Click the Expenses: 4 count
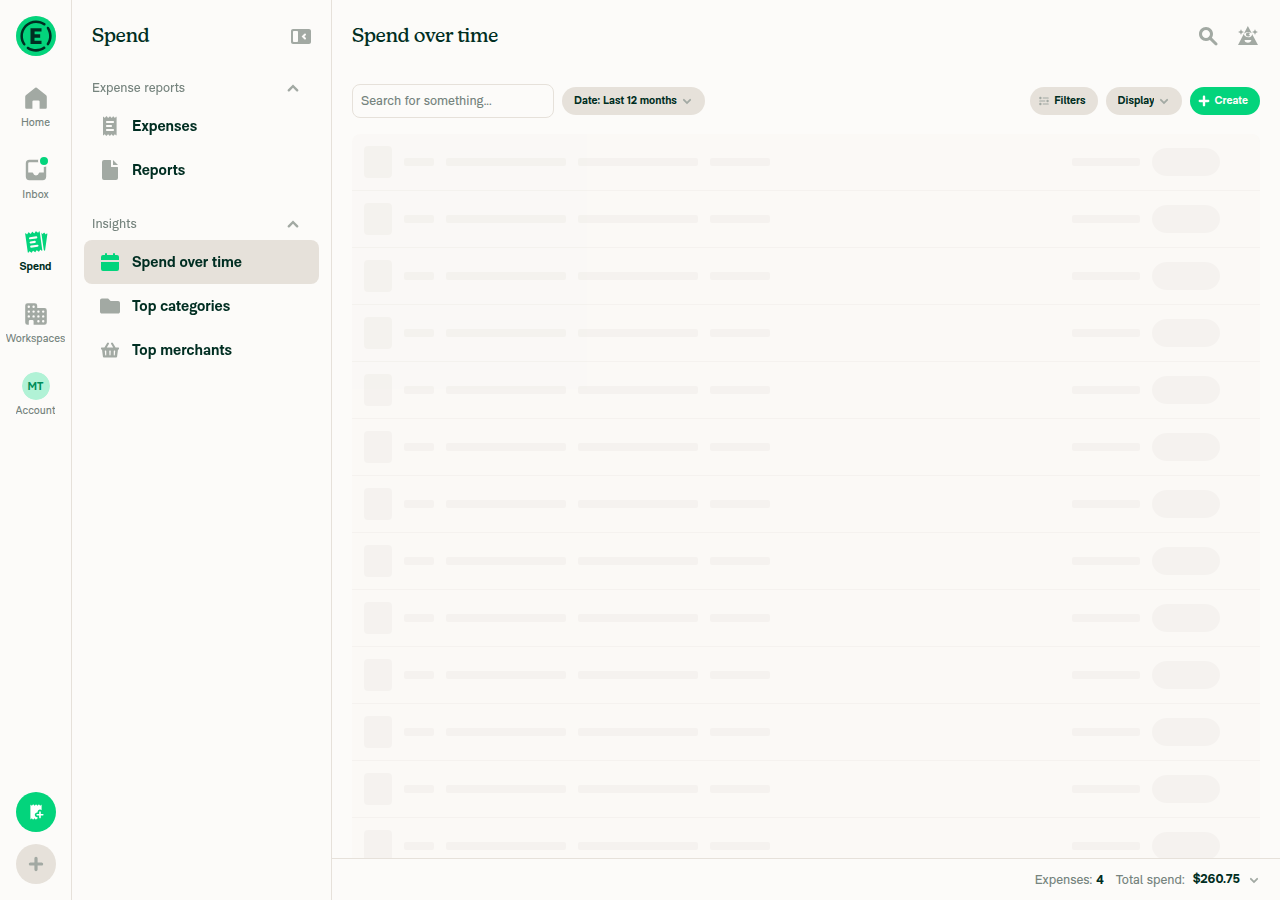 point(1069,880)
